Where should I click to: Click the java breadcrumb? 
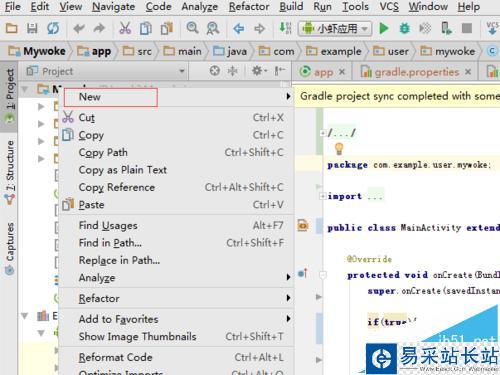coord(230,51)
